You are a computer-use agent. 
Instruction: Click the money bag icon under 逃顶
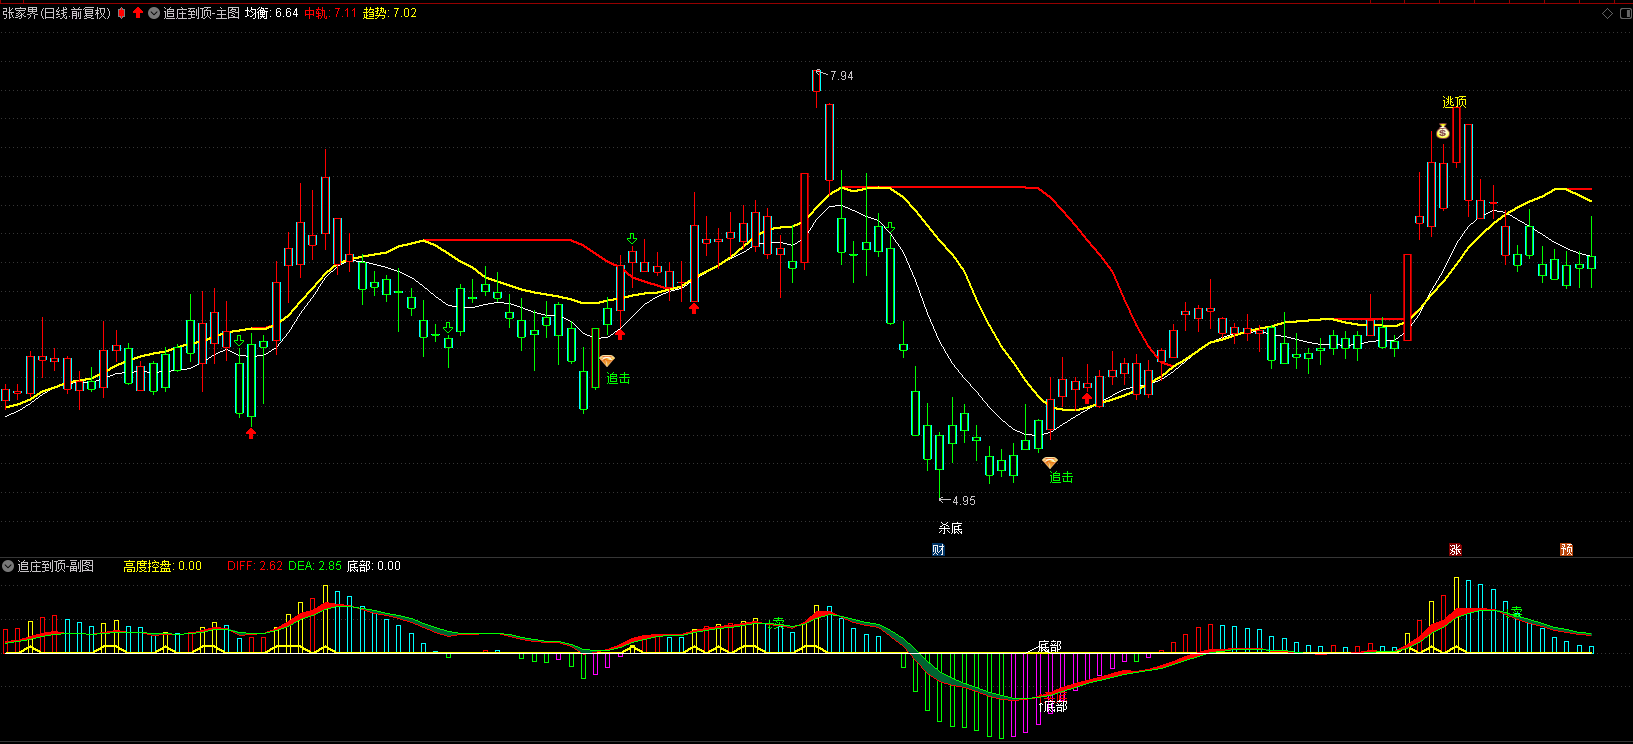(x=1442, y=131)
